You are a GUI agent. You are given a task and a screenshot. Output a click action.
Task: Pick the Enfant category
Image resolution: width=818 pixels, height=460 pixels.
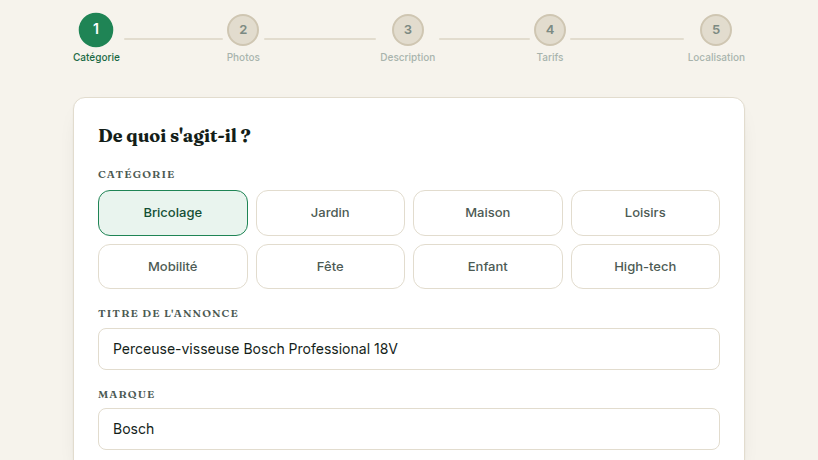point(488,267)
